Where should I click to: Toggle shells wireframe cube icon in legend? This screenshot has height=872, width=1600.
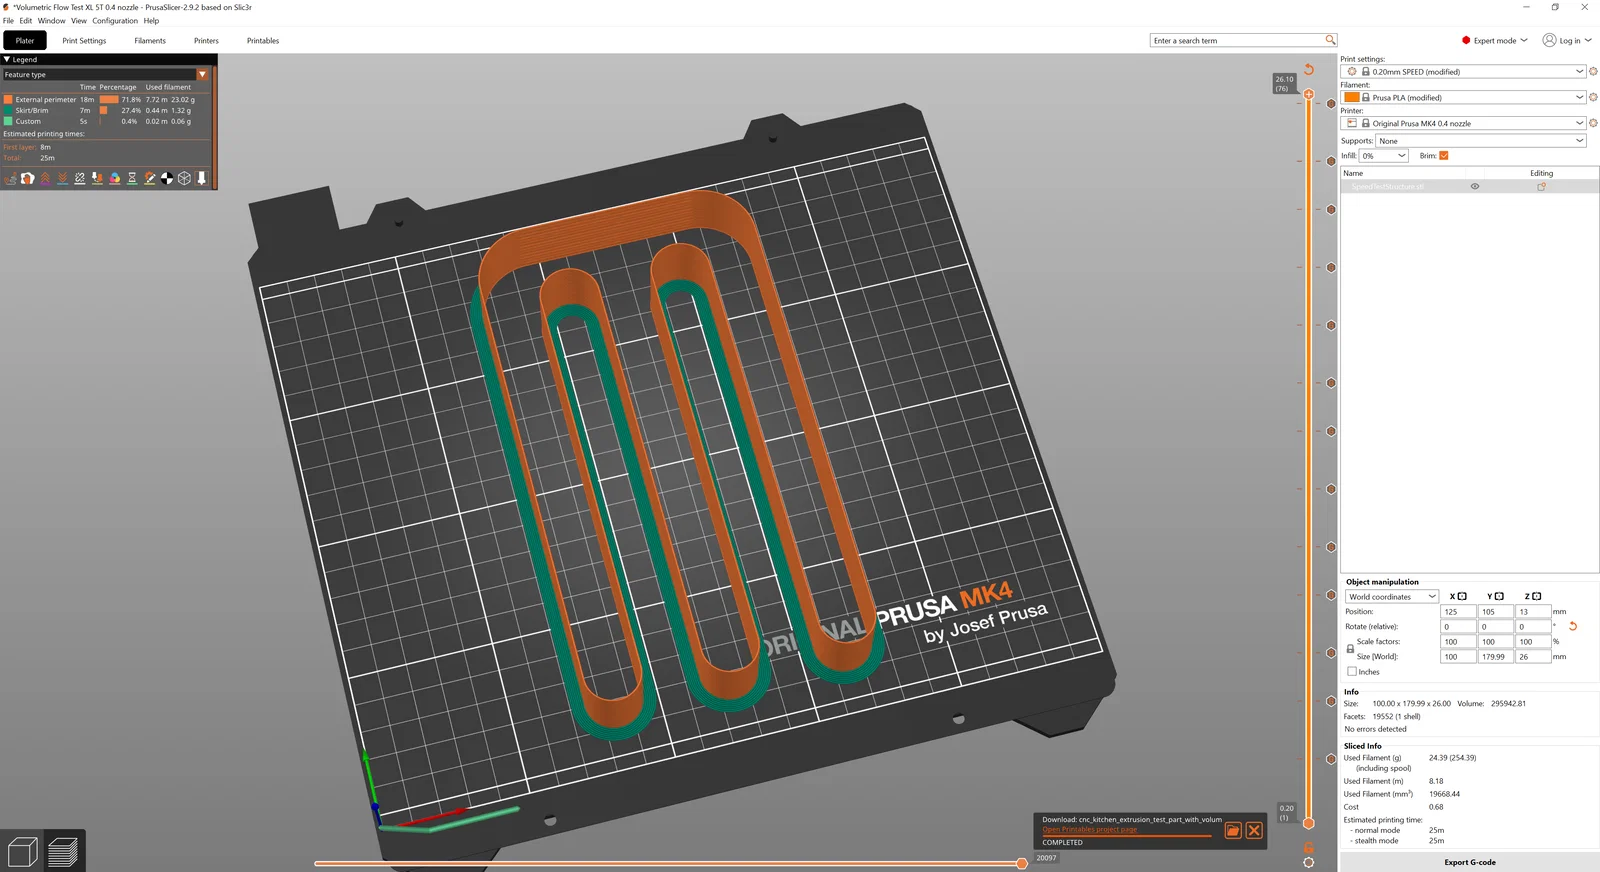(184, 178)
